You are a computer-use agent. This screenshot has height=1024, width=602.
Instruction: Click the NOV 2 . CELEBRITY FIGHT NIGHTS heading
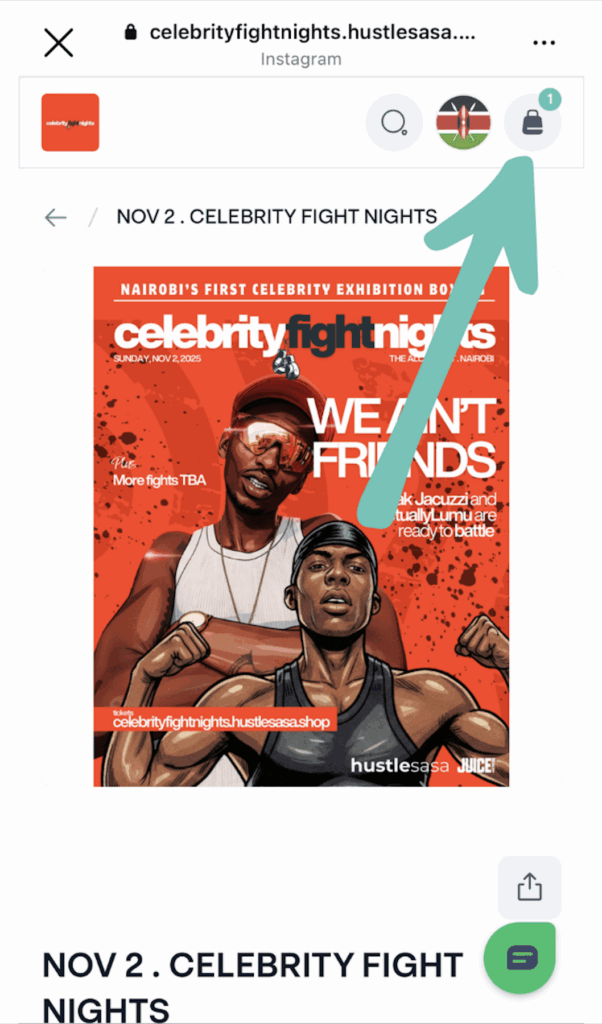point(253,985)
